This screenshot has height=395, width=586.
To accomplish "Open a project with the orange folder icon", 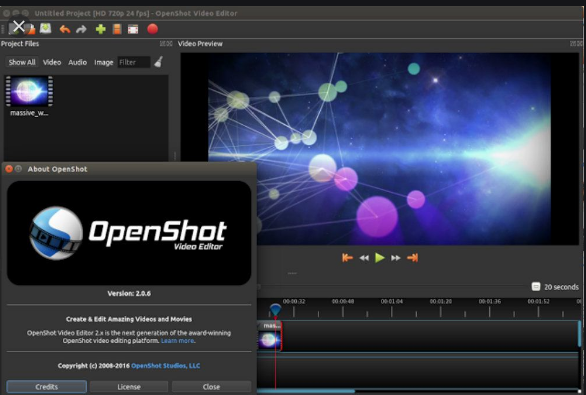I will tap(30, 29).
